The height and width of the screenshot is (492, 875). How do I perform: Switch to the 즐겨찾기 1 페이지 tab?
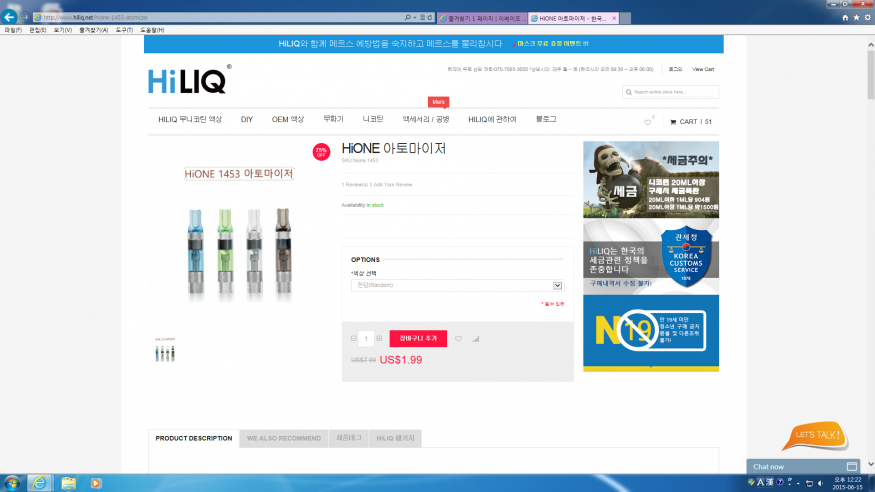click(482, 18)
